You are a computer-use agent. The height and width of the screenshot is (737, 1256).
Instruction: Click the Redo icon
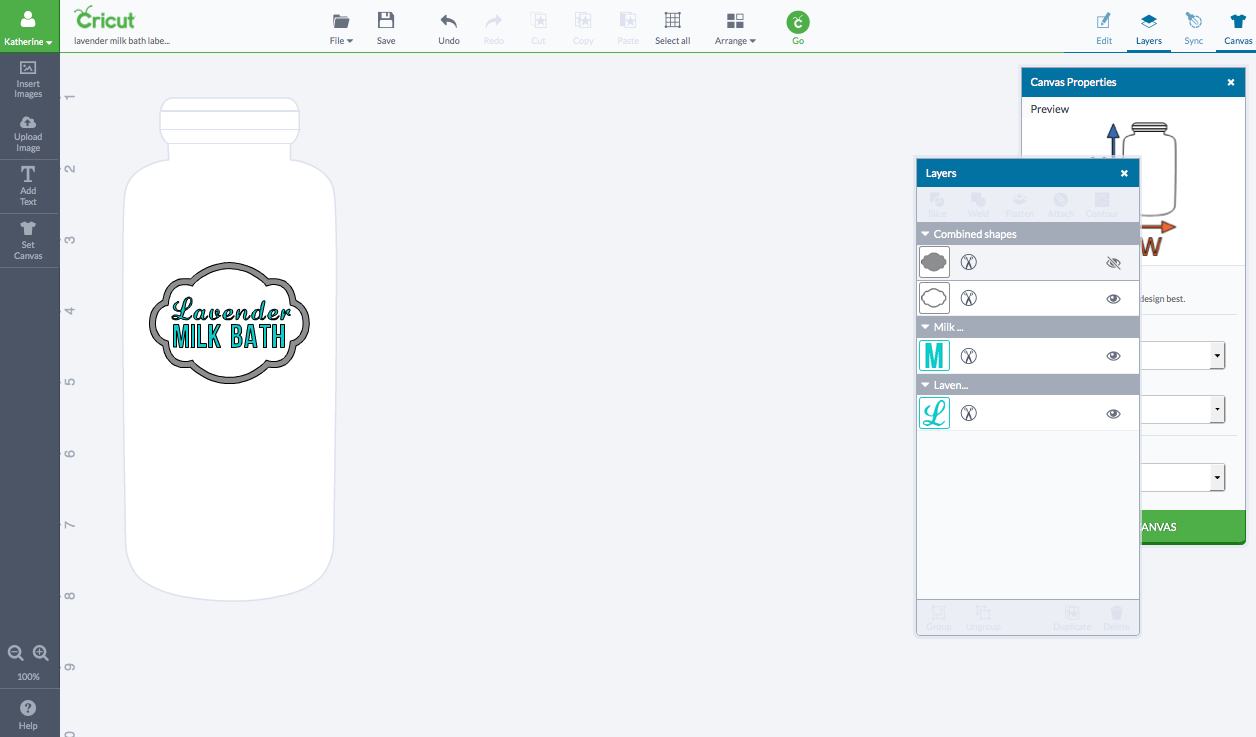click(x=493, y=28)
